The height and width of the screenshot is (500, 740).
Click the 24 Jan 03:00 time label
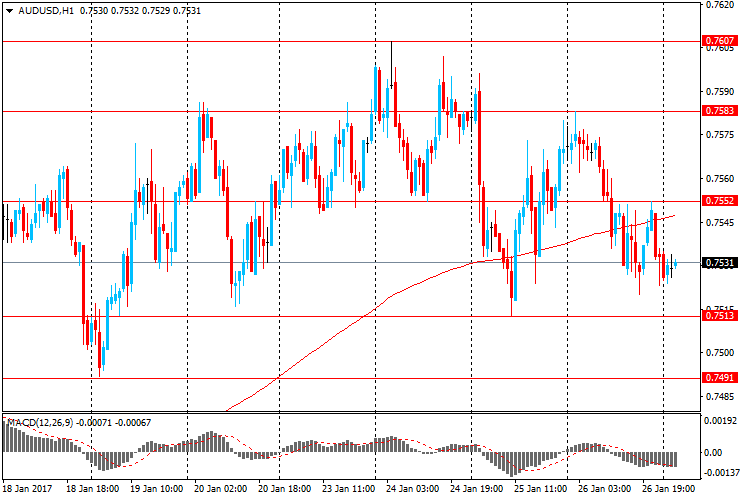click(x=412, y=488)
